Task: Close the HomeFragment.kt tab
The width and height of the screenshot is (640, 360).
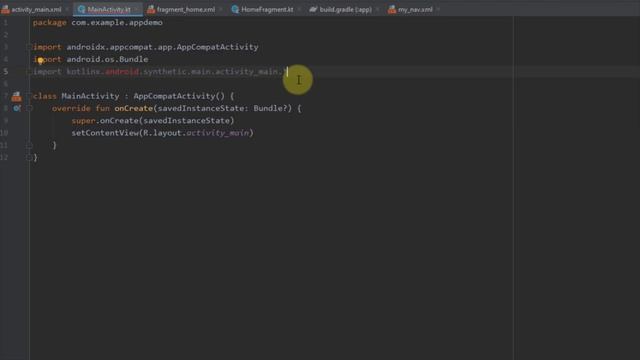Action: coord(299,9)
